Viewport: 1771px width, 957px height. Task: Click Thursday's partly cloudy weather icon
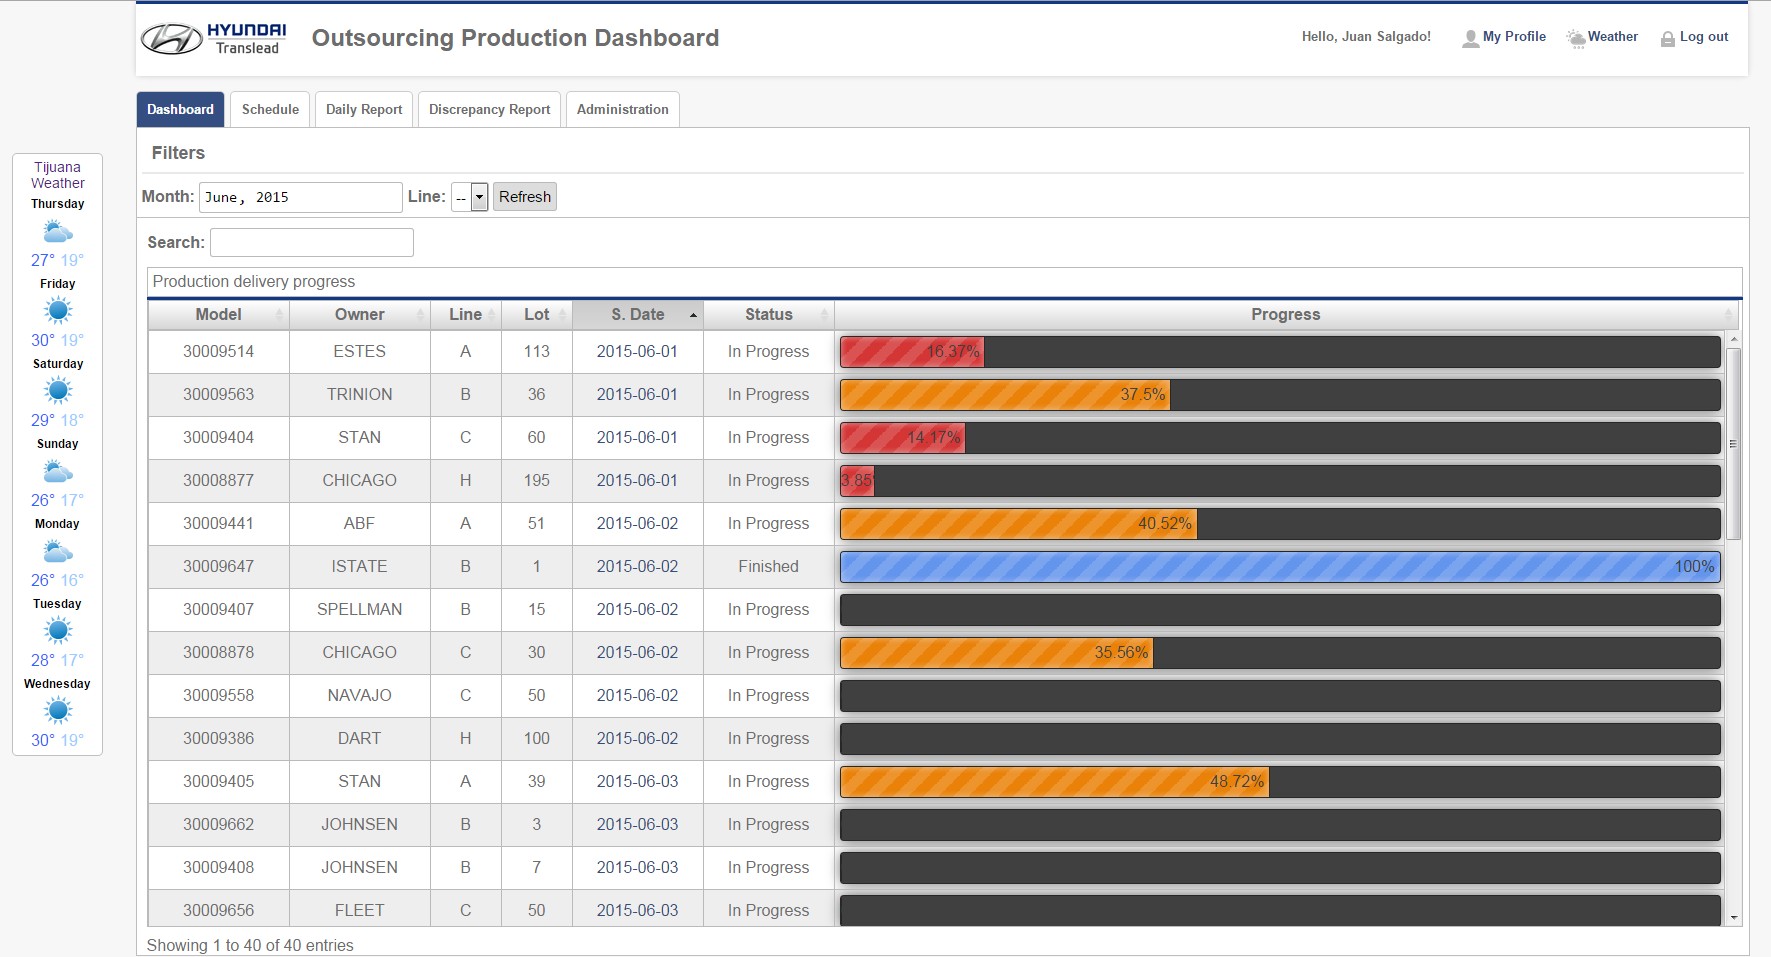click(x=58, y=233)
